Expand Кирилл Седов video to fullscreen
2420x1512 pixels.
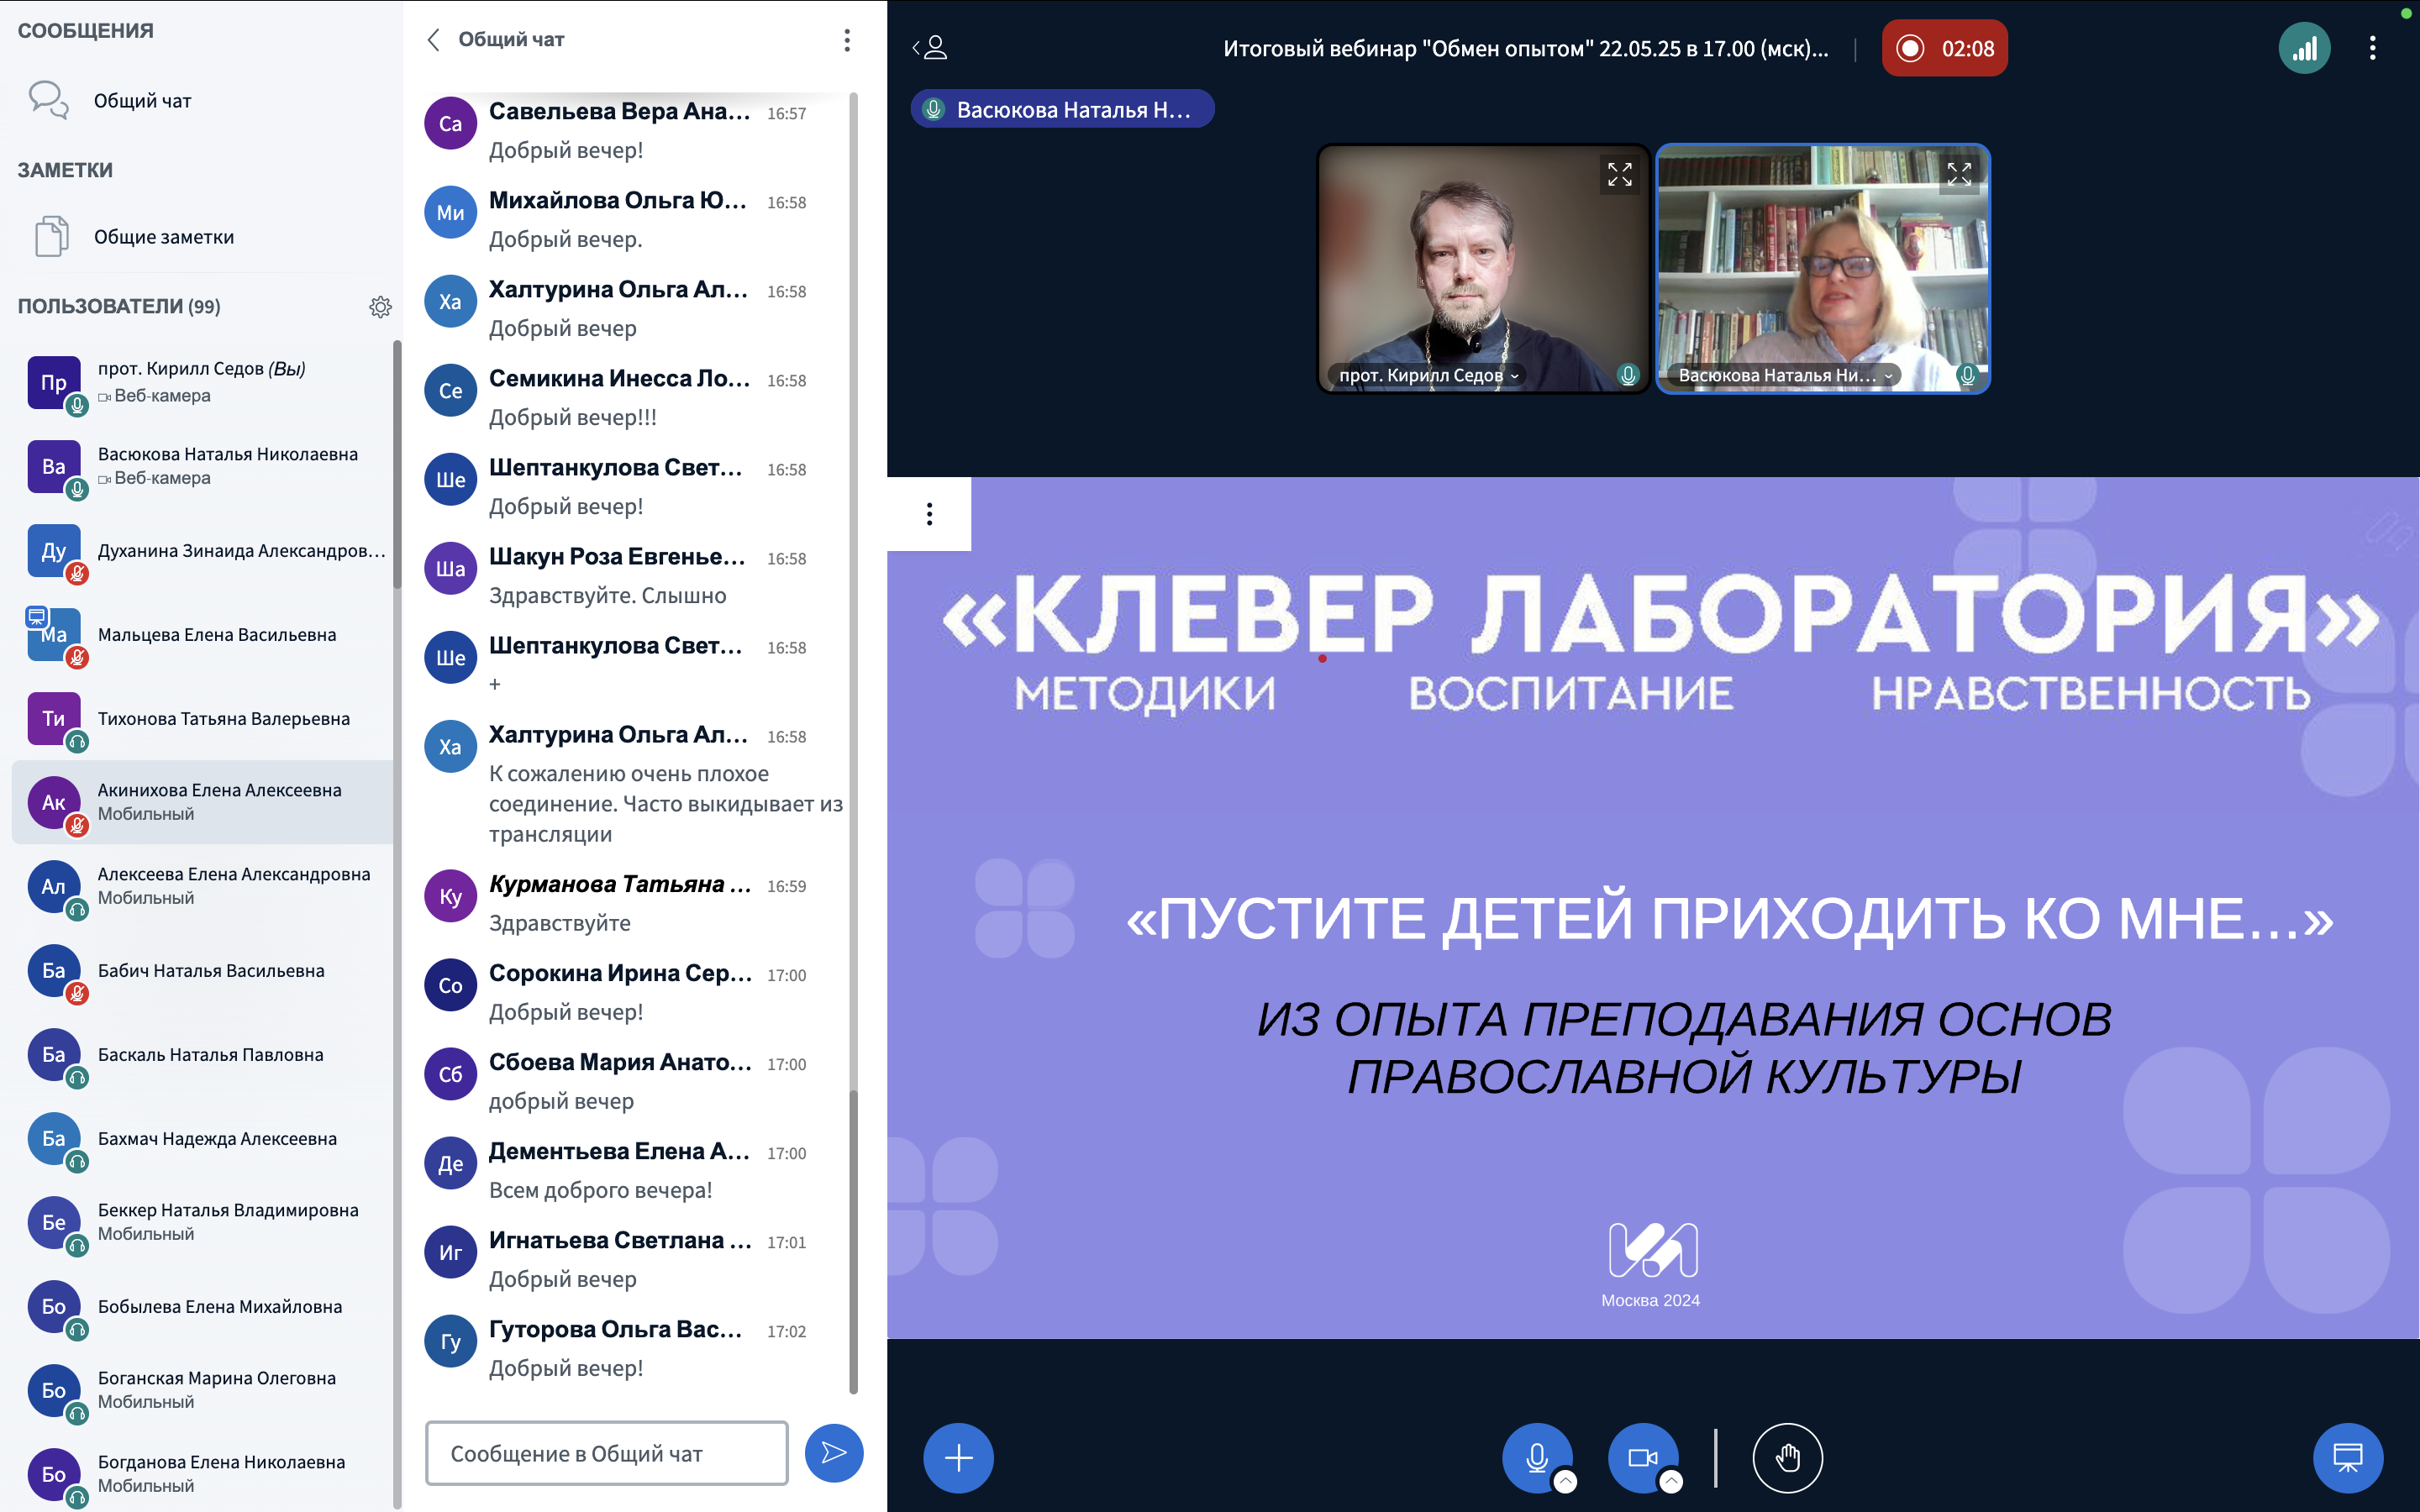(1619, 174)
